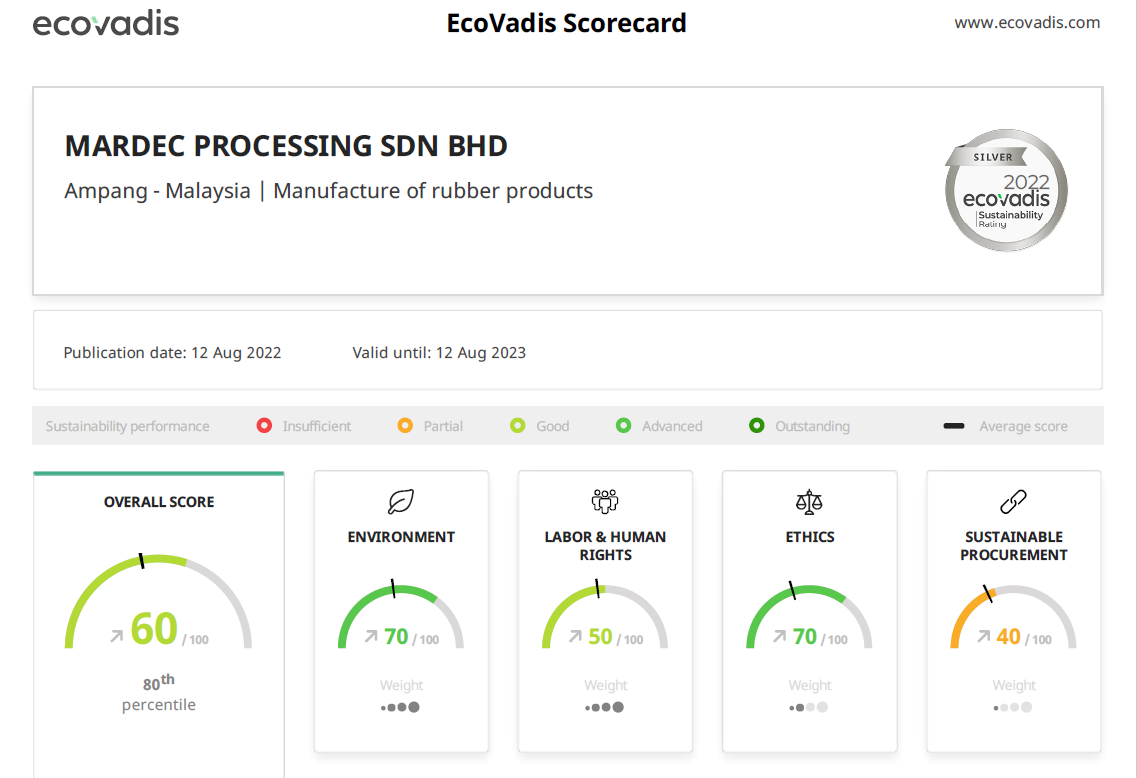The height and width of the screenshot is (778, 1137).
Task: Click the Environment score value 70
Action: [x=396, y=636]
